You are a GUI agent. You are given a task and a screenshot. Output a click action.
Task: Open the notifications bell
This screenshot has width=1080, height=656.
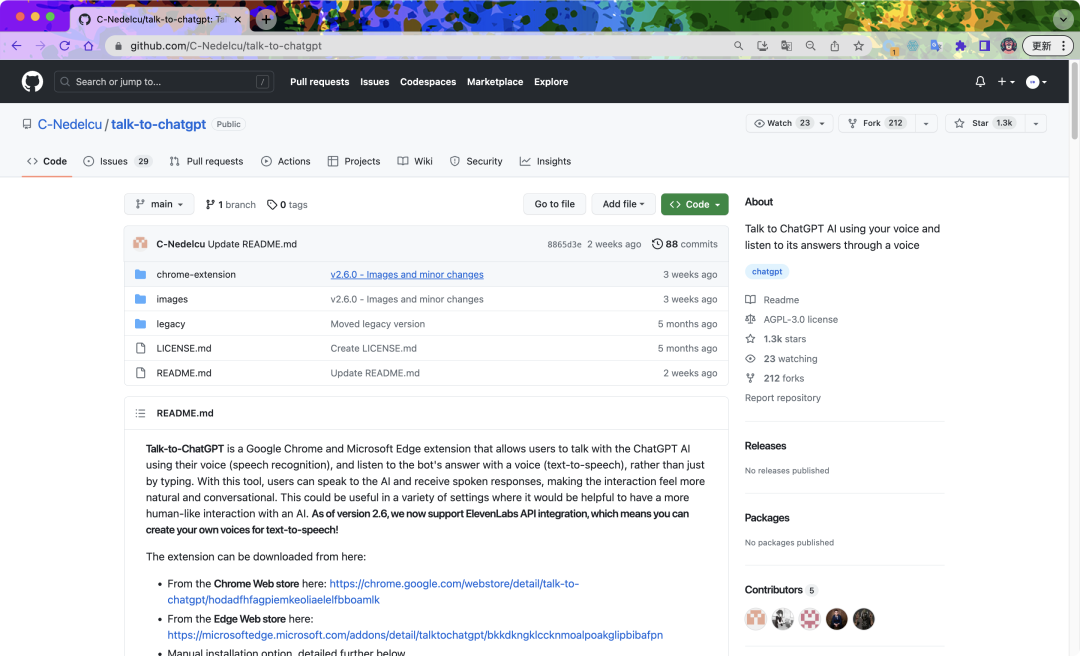980,81
